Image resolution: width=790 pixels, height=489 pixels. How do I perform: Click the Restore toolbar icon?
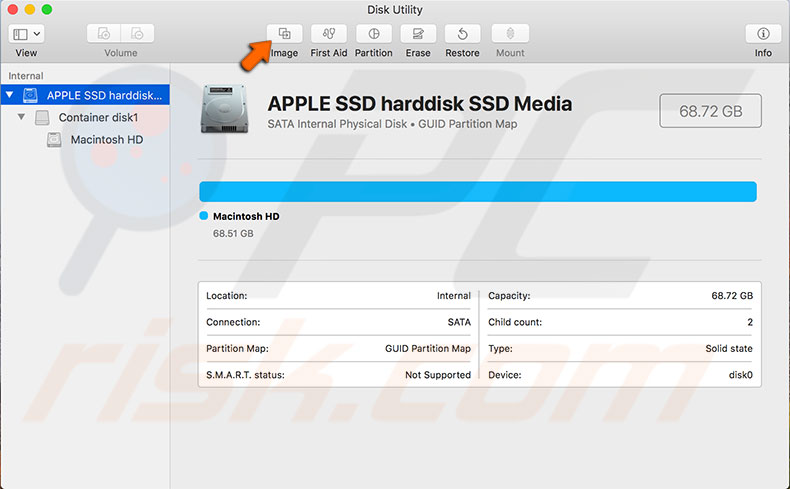click(x=463, y=34)
